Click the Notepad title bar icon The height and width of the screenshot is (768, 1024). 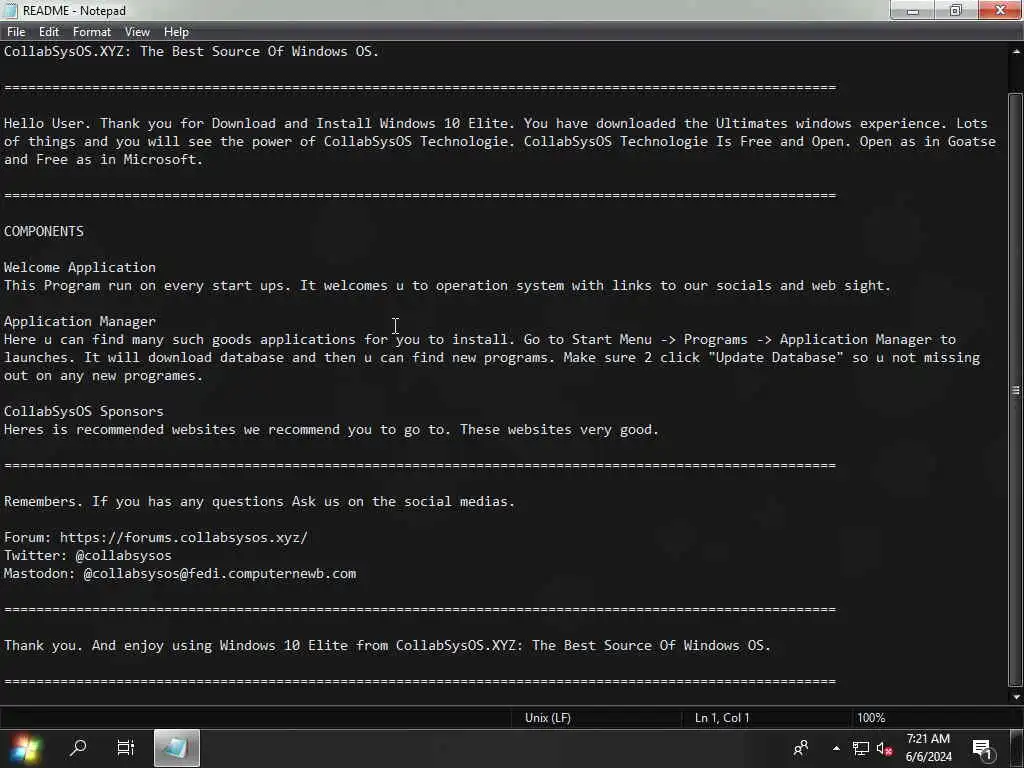click(x=10, y=10)
